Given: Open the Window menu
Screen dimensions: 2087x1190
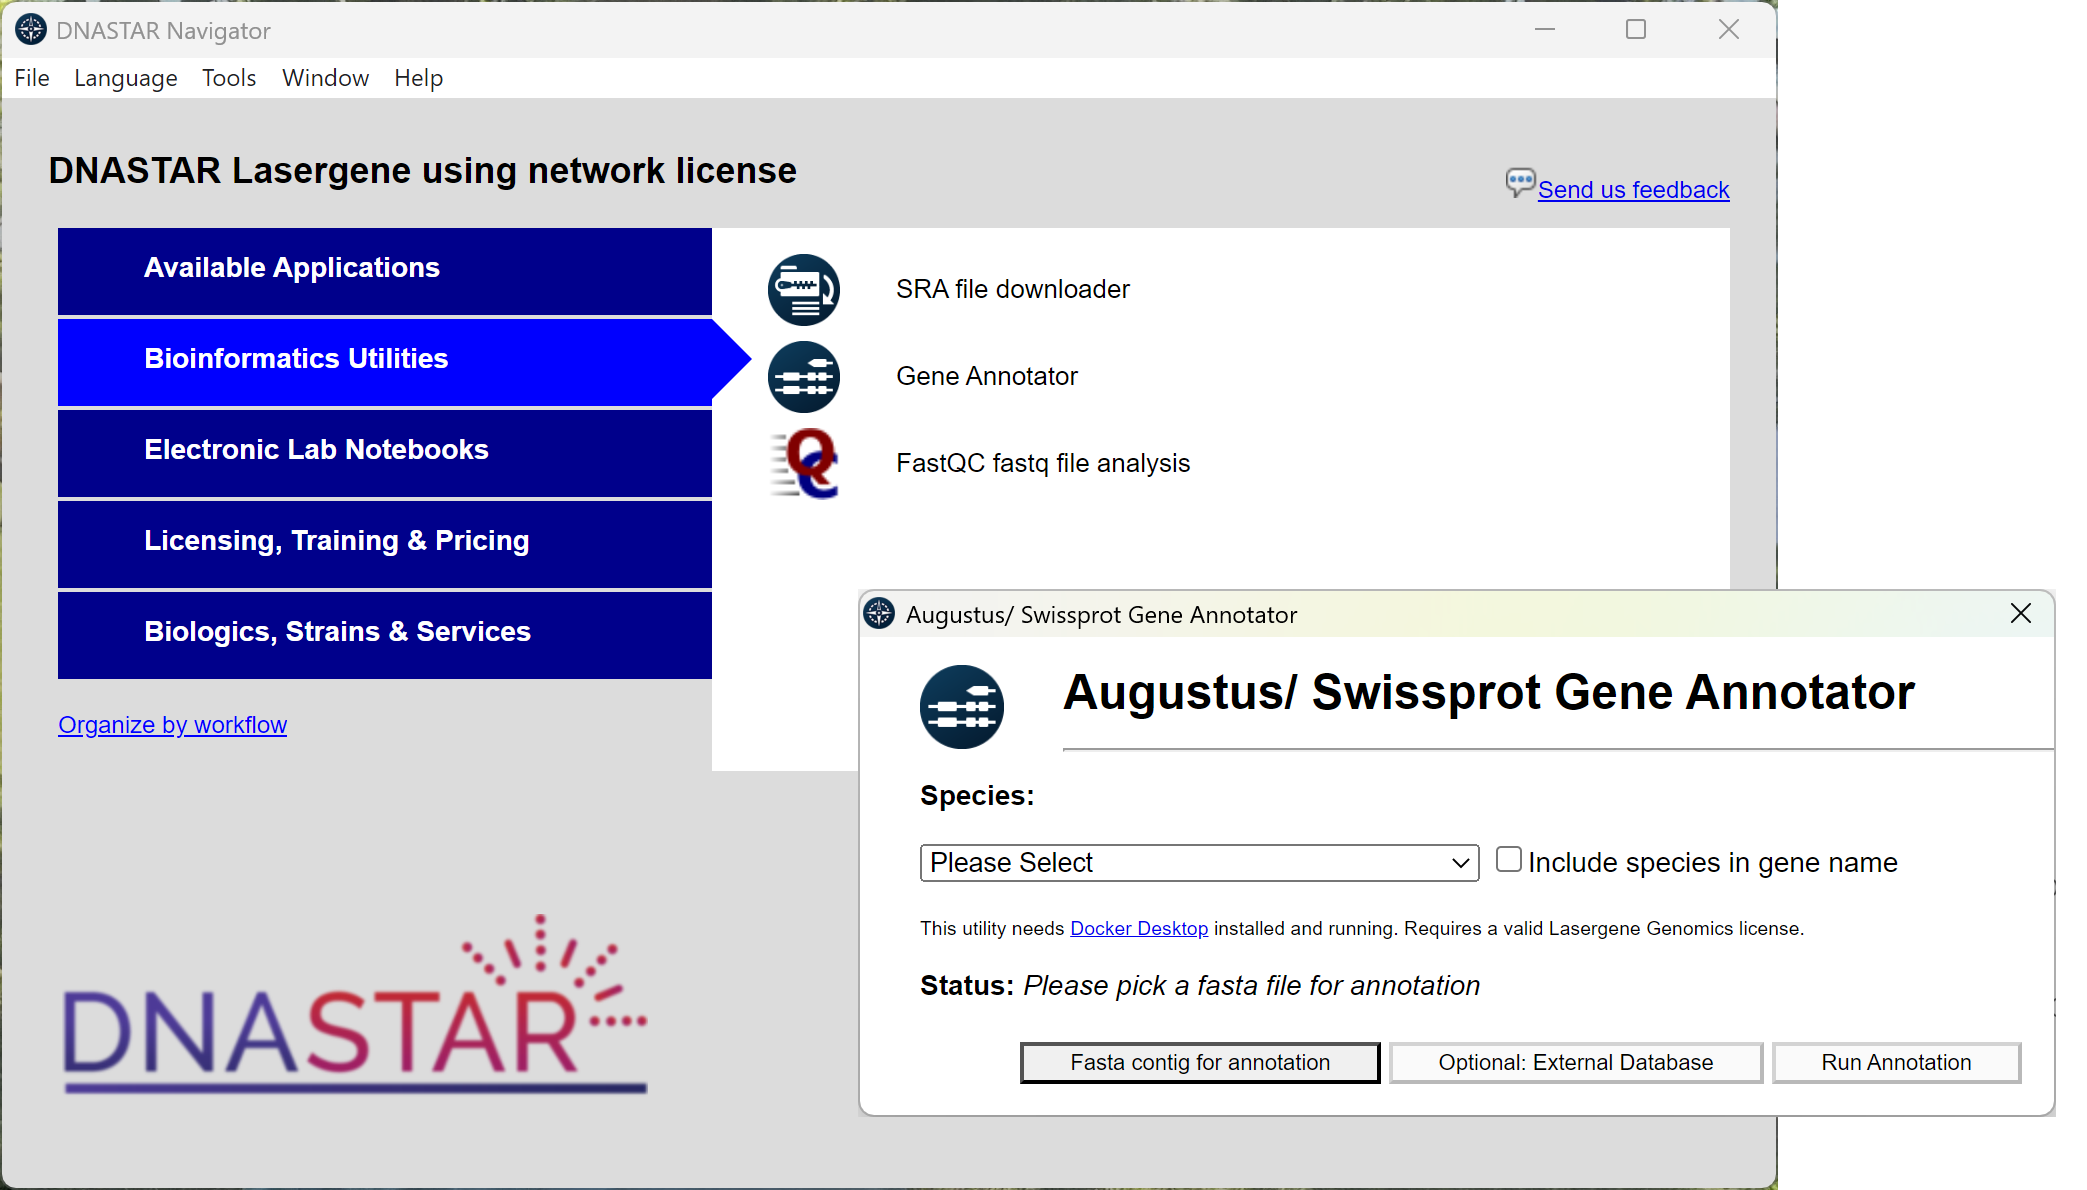Looking at the screenshot, I should [326, 78].
